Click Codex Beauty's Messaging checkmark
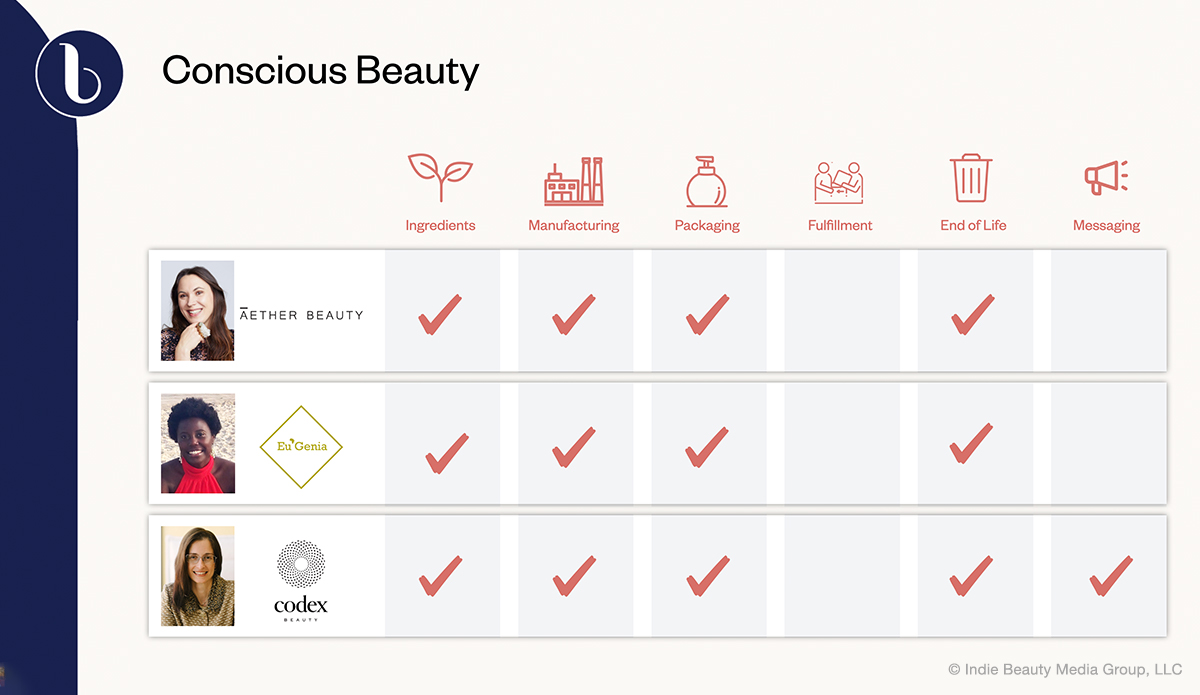The height and width of the screenshot is (695, 1200). (x=1110, y=576)
